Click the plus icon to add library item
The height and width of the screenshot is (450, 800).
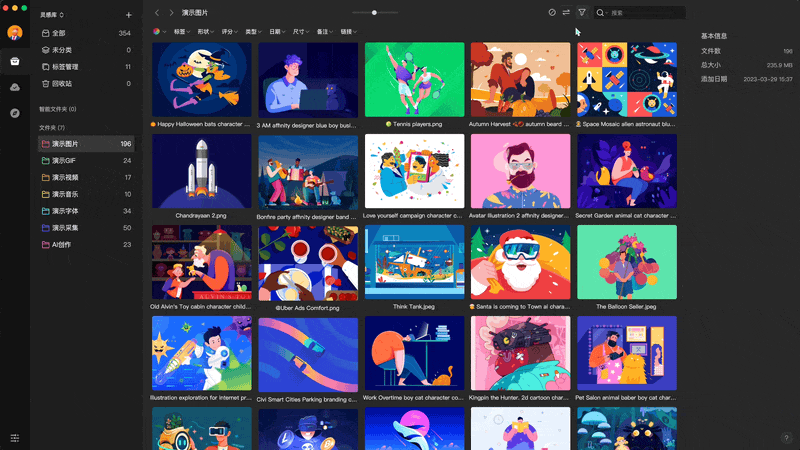pos(128,15)
